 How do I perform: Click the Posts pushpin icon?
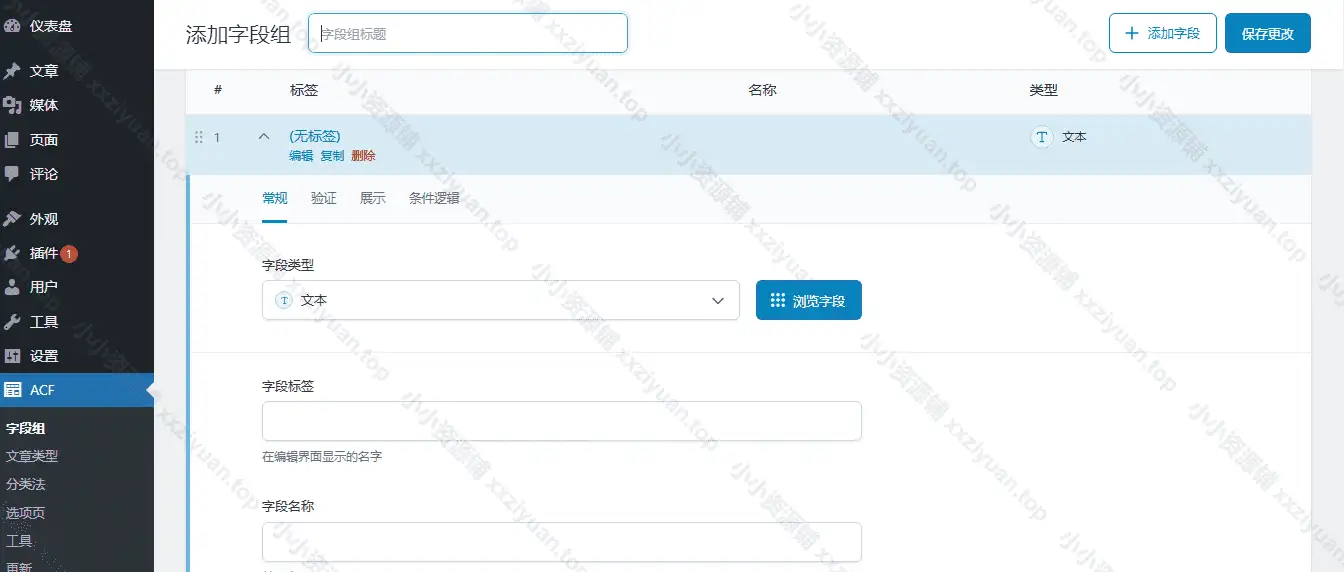pos(12,71)
